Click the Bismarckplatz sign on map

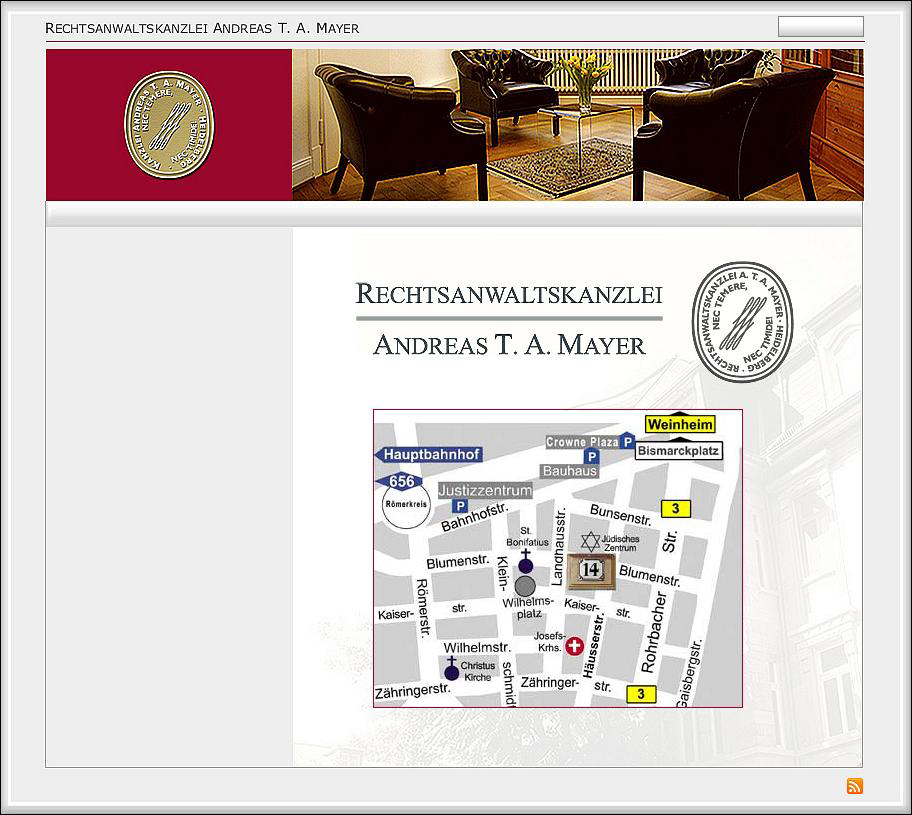[x=678, y=451]
